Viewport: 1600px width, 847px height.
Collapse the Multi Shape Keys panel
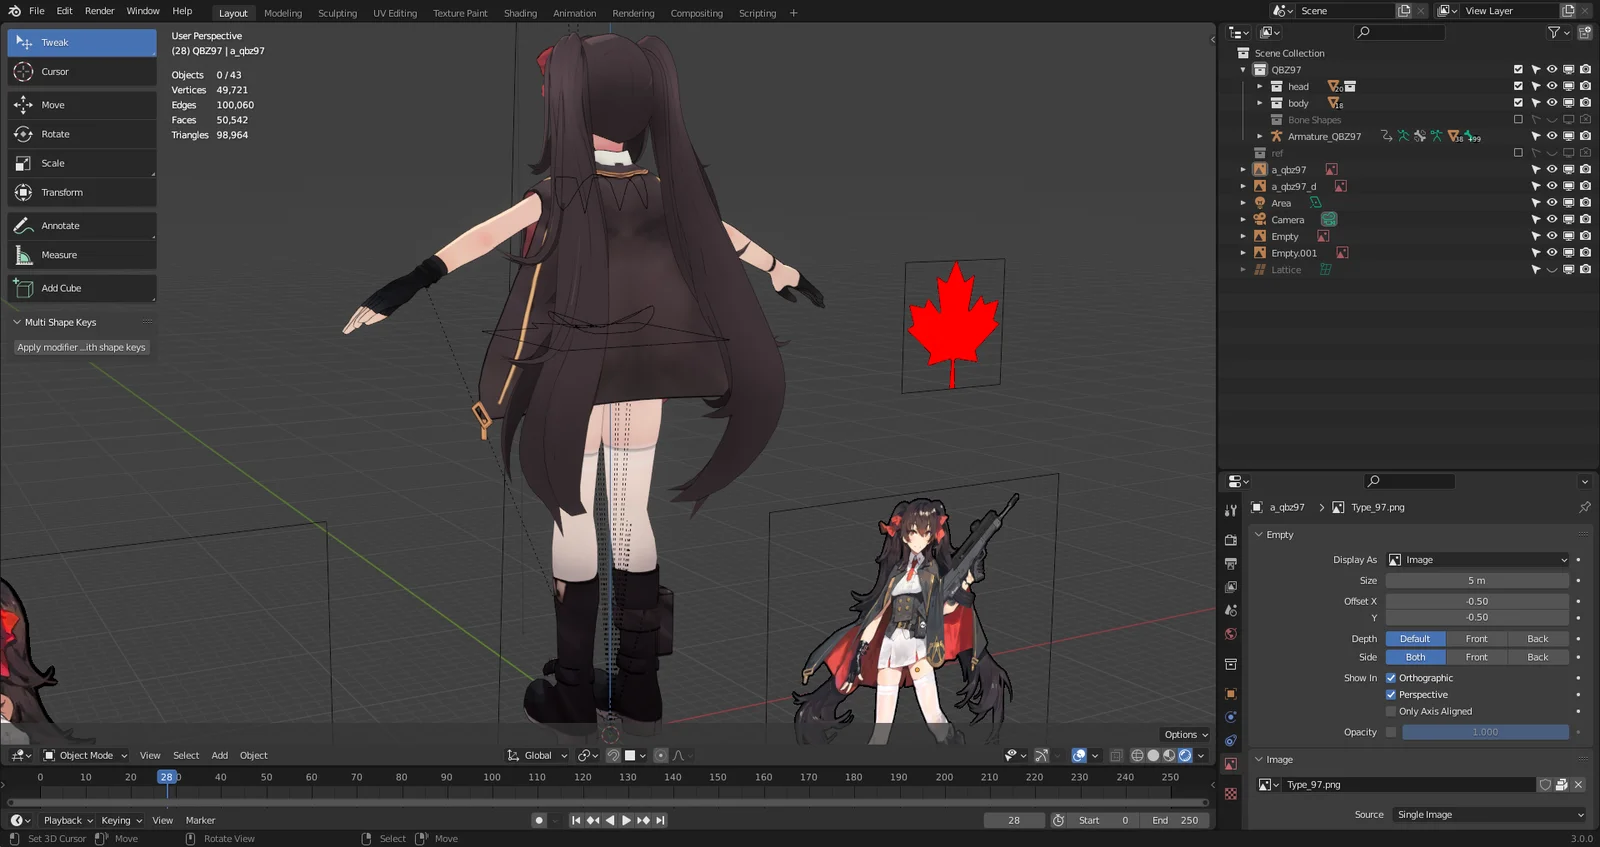pyautogui.click(x=17, y=322)
